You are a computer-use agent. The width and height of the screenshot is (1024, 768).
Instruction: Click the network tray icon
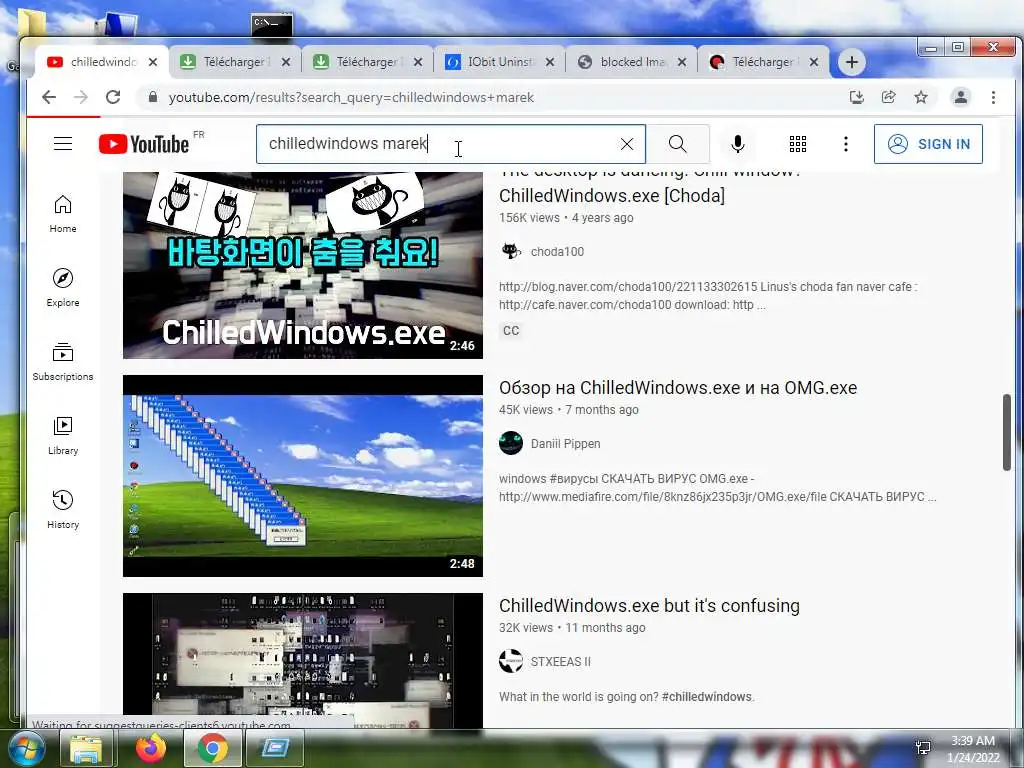923,747
